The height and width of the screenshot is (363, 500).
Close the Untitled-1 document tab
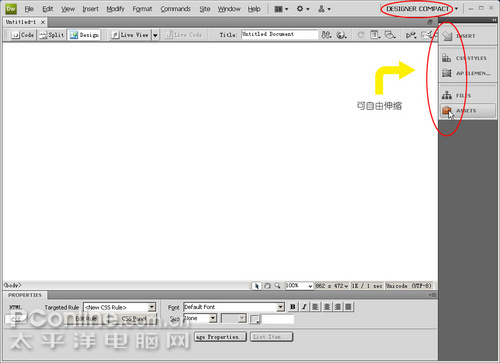43,22
